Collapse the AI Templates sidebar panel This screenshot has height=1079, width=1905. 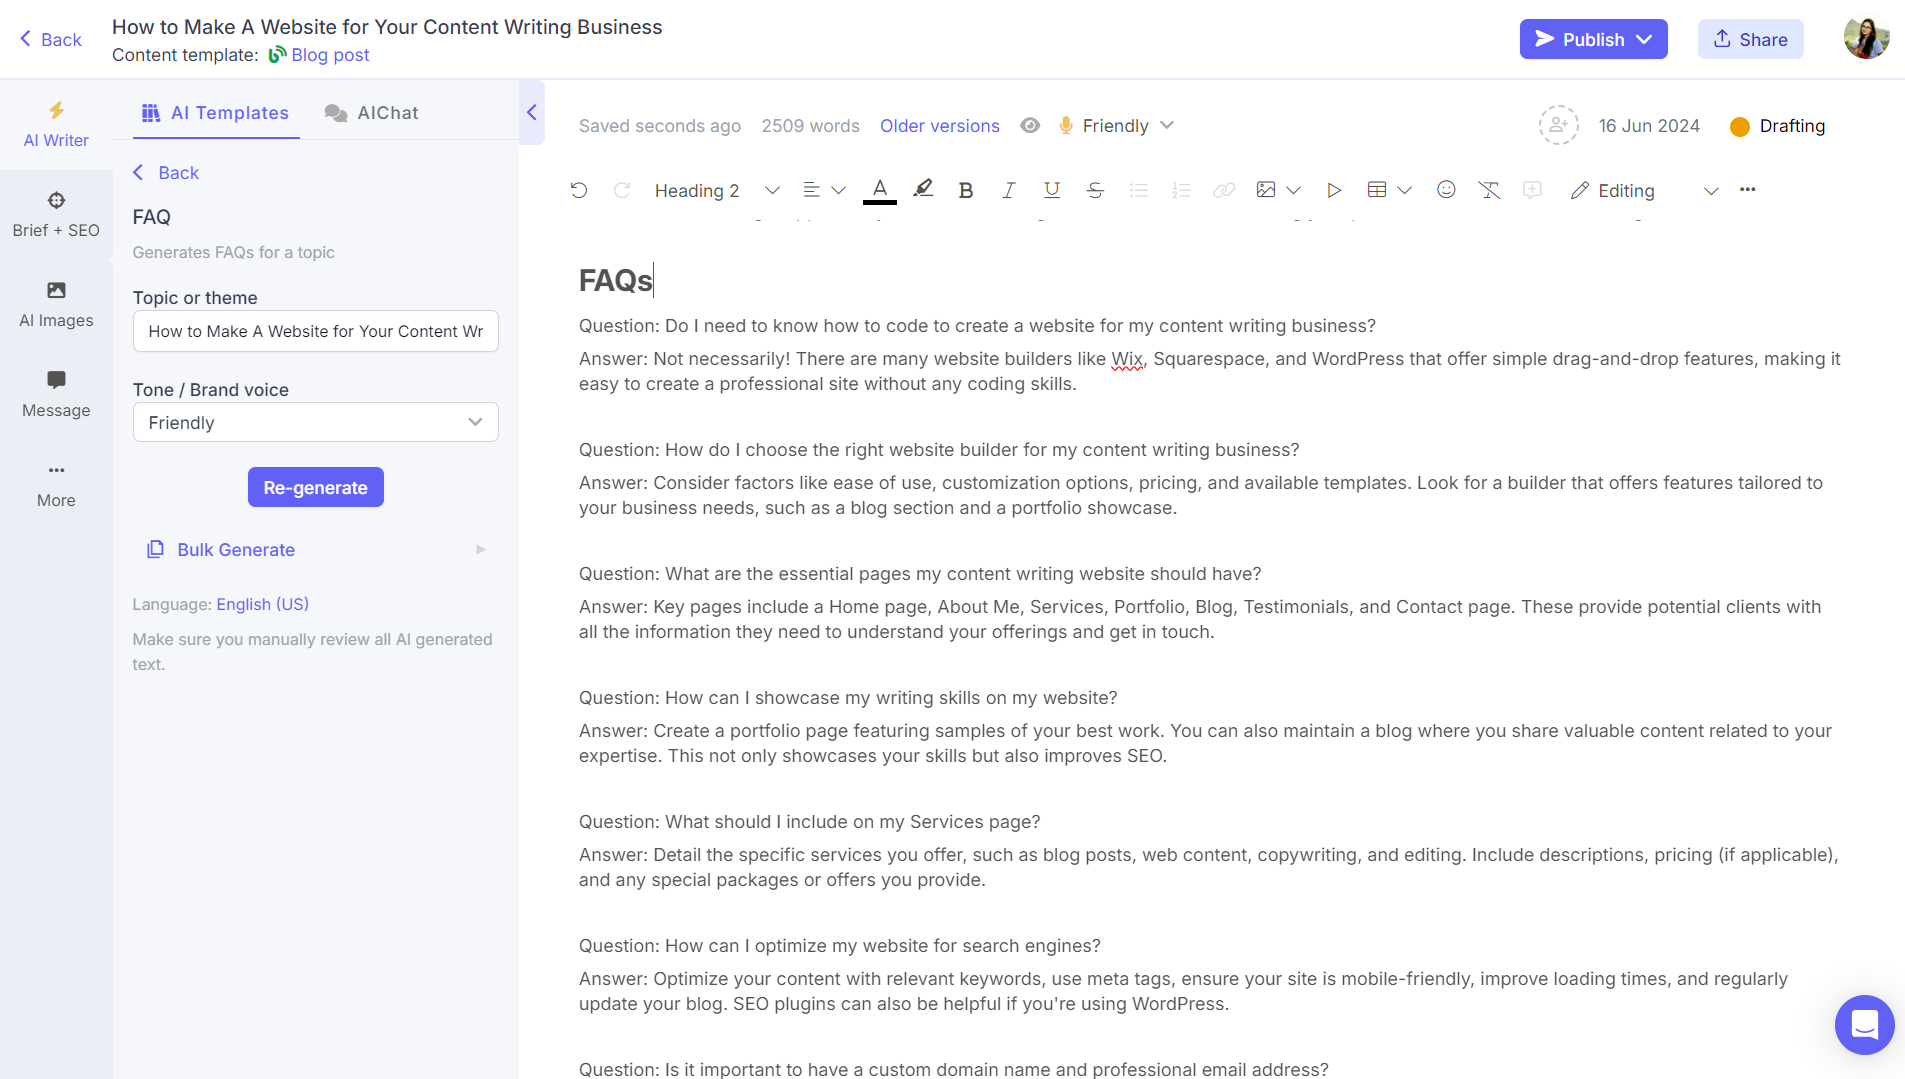coord(532,112)
